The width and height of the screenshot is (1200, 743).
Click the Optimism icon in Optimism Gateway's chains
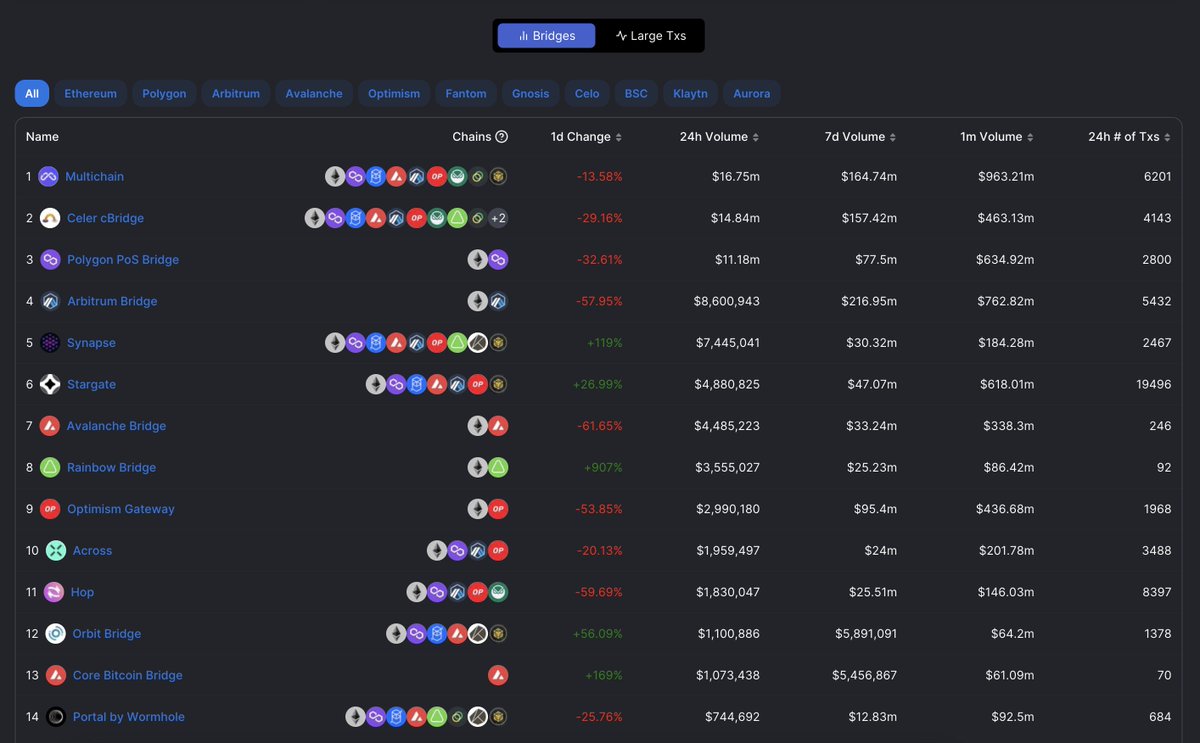tap(498, 508)
